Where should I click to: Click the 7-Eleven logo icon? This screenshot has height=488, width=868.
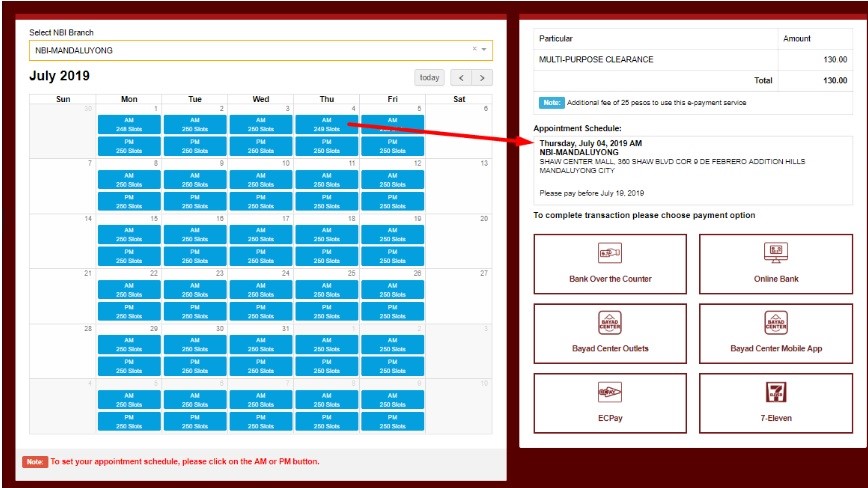tap(776, 392)
